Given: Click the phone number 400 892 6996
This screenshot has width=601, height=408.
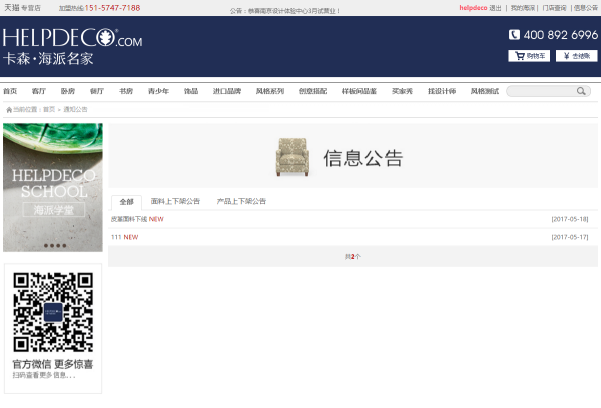Looking at the screenshot, I should pos(552,35).
